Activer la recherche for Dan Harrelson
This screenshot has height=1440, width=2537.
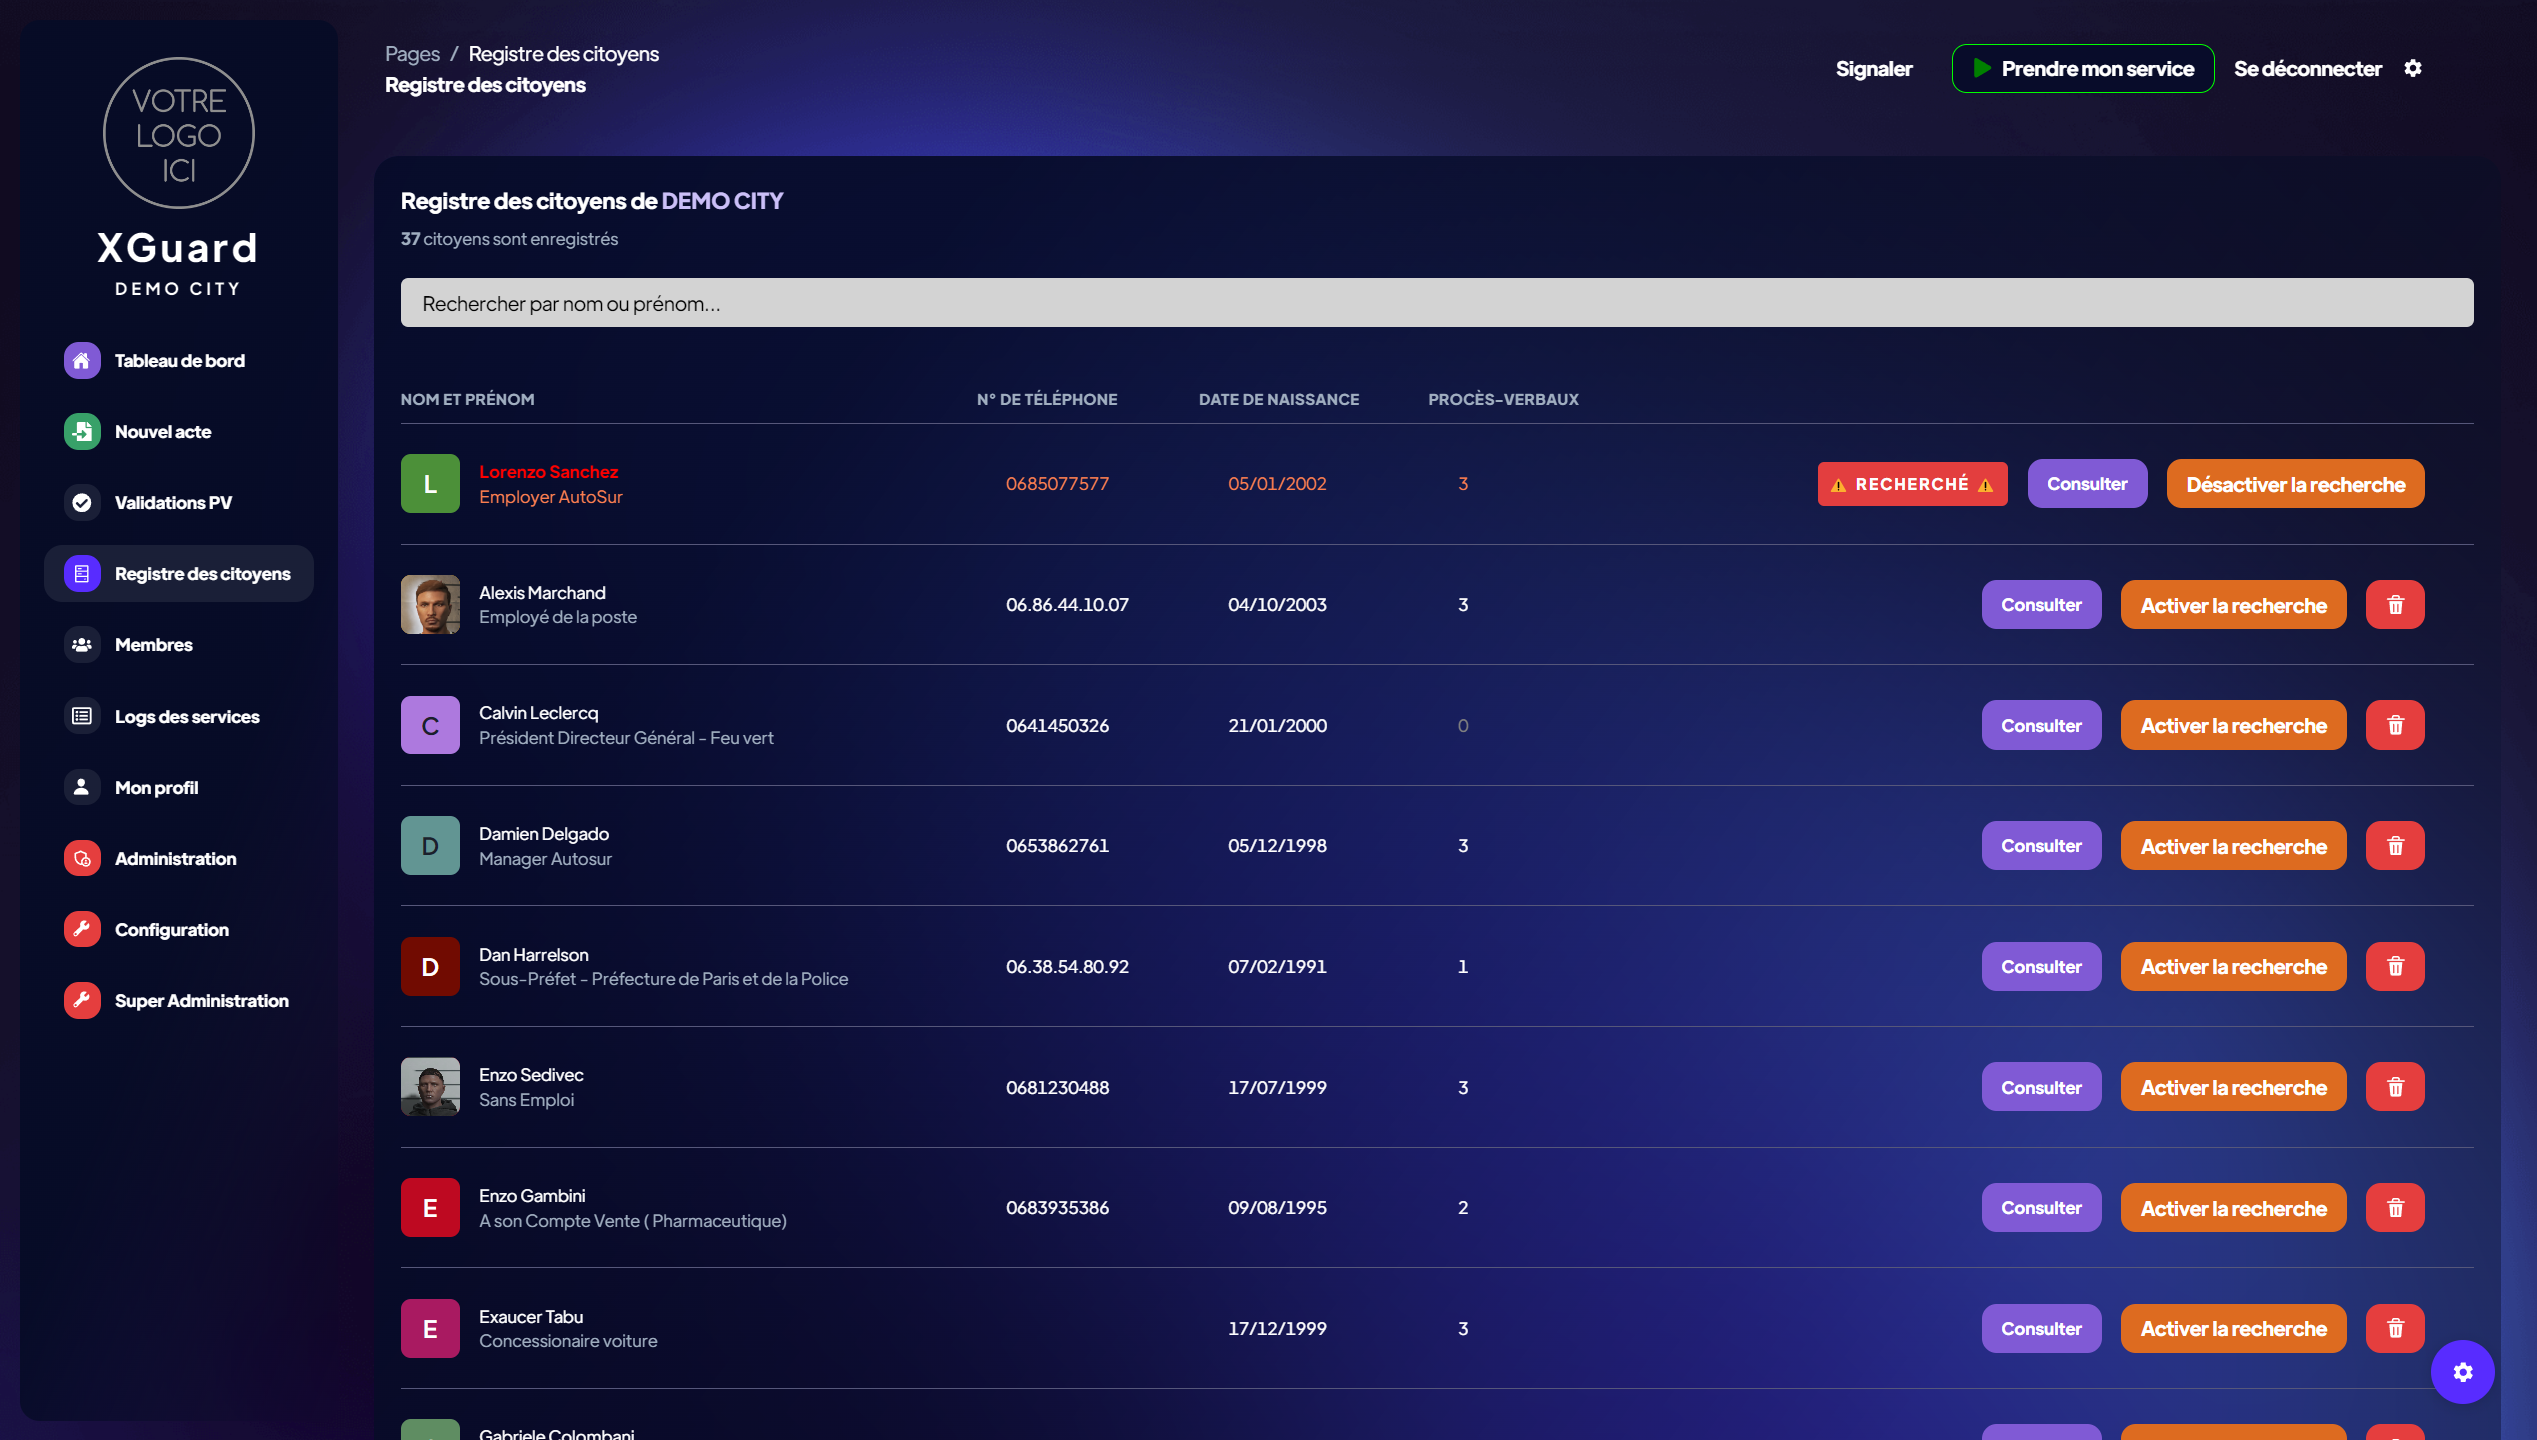tap(2233, 967)
